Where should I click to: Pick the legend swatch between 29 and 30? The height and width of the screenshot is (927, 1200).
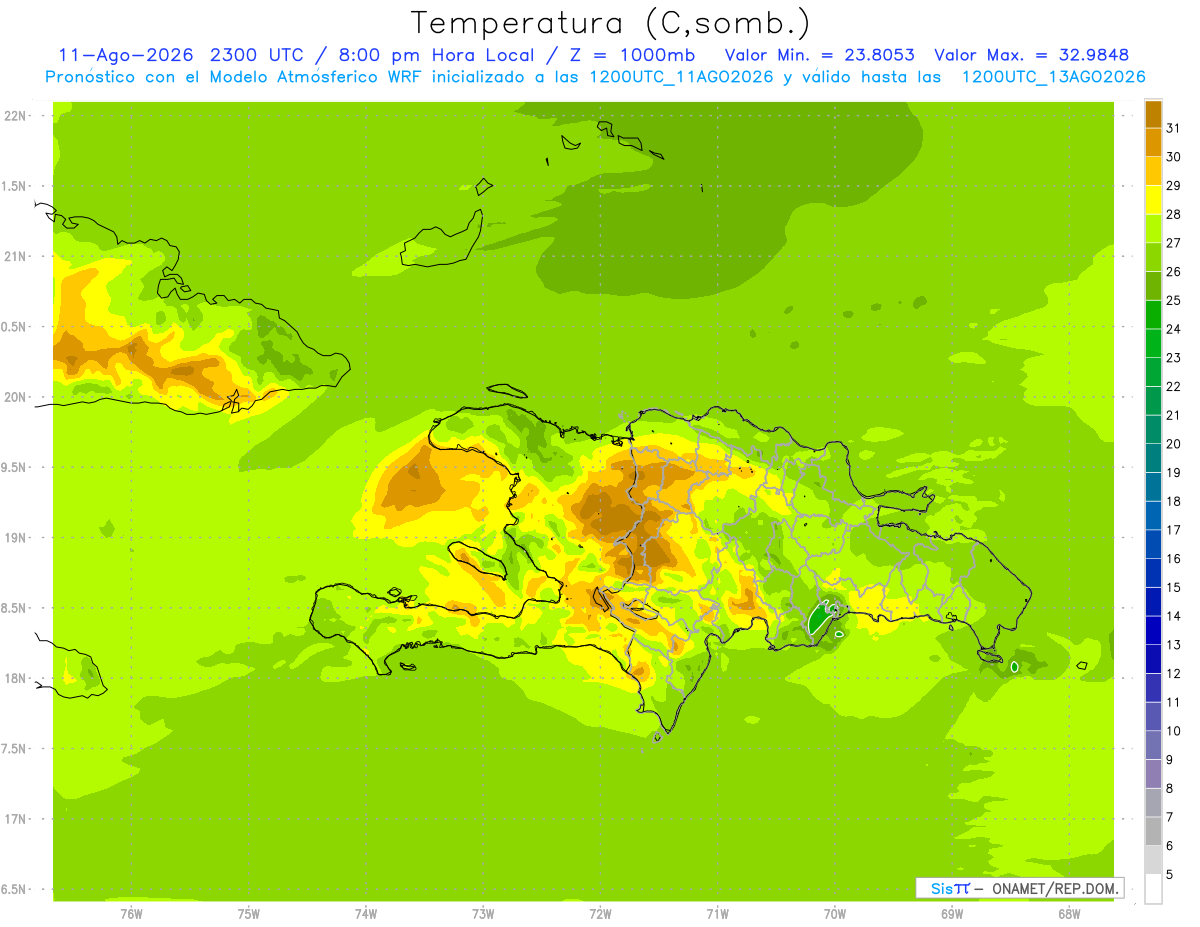tap(1153, 171)
